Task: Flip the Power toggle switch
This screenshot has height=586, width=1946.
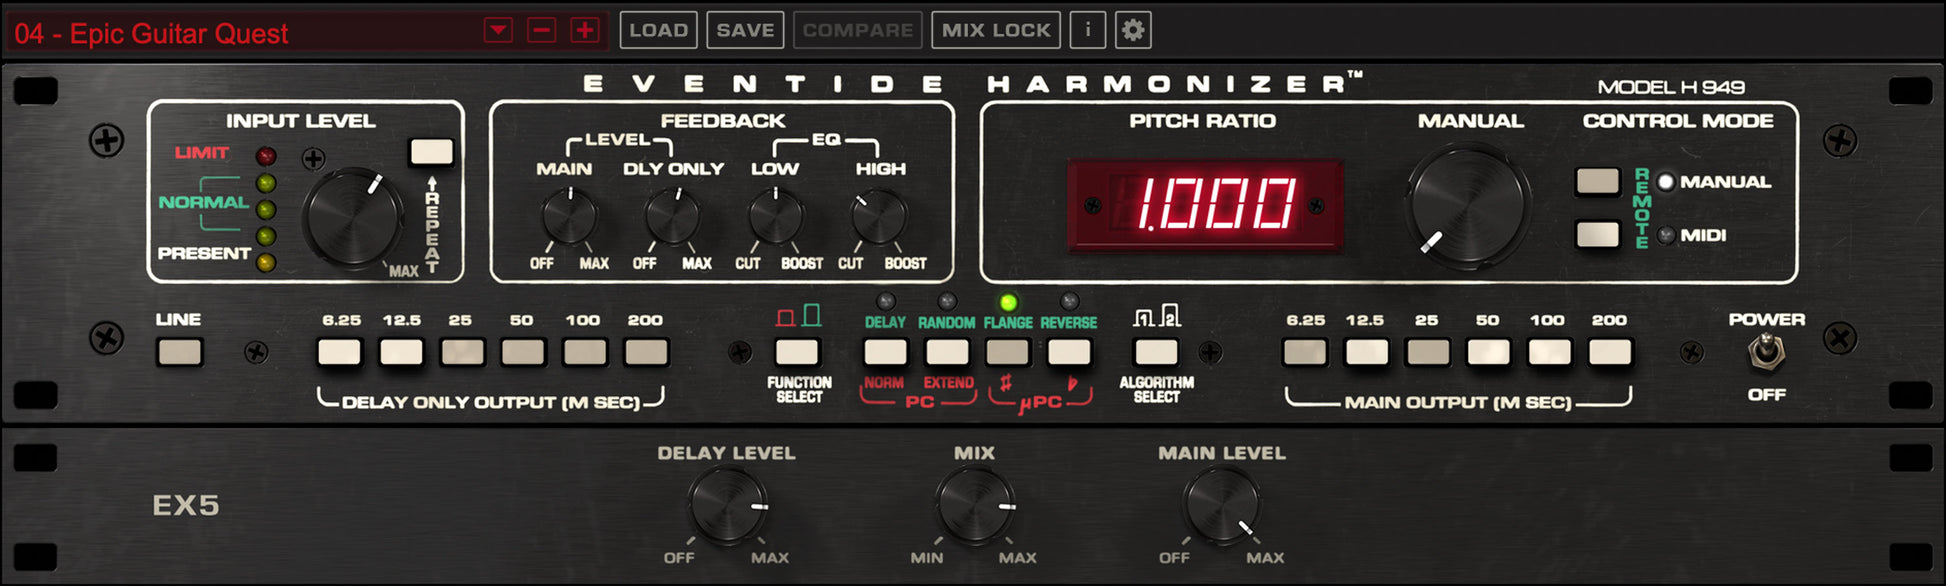Action: tap(1767, 352)
